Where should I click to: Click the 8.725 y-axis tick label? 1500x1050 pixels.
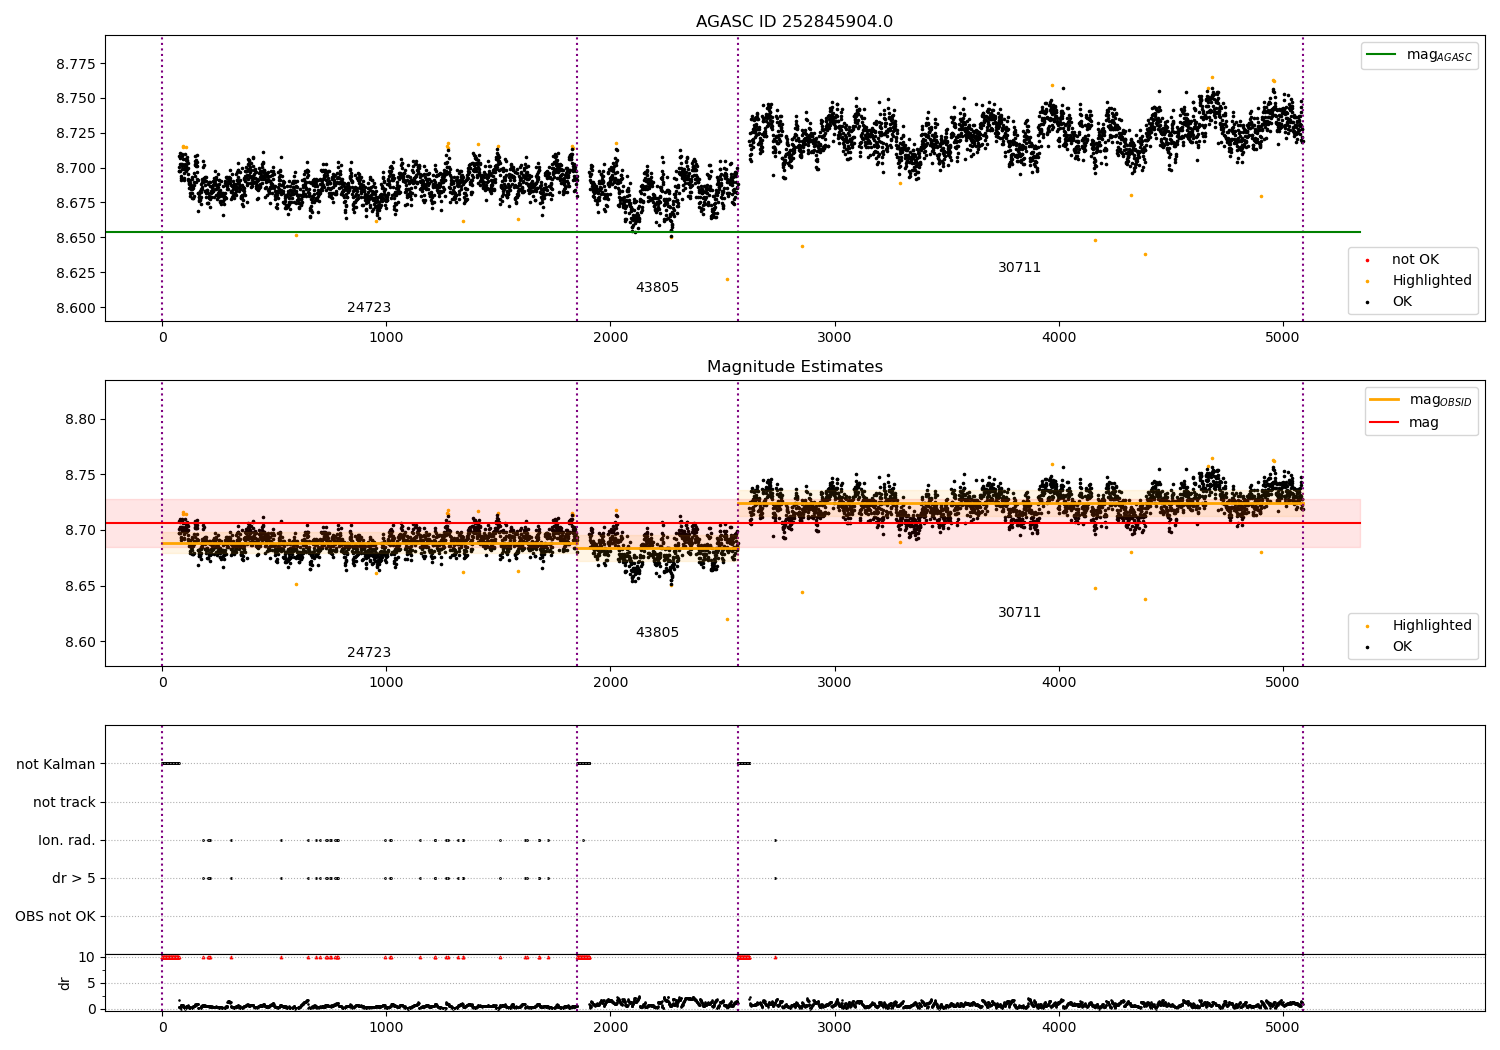pos(76,134)
